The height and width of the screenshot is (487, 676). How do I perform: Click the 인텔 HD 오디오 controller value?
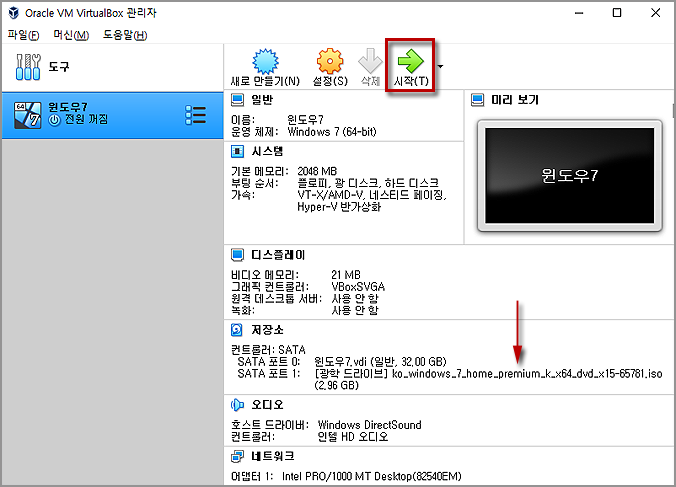click(353, 437)
